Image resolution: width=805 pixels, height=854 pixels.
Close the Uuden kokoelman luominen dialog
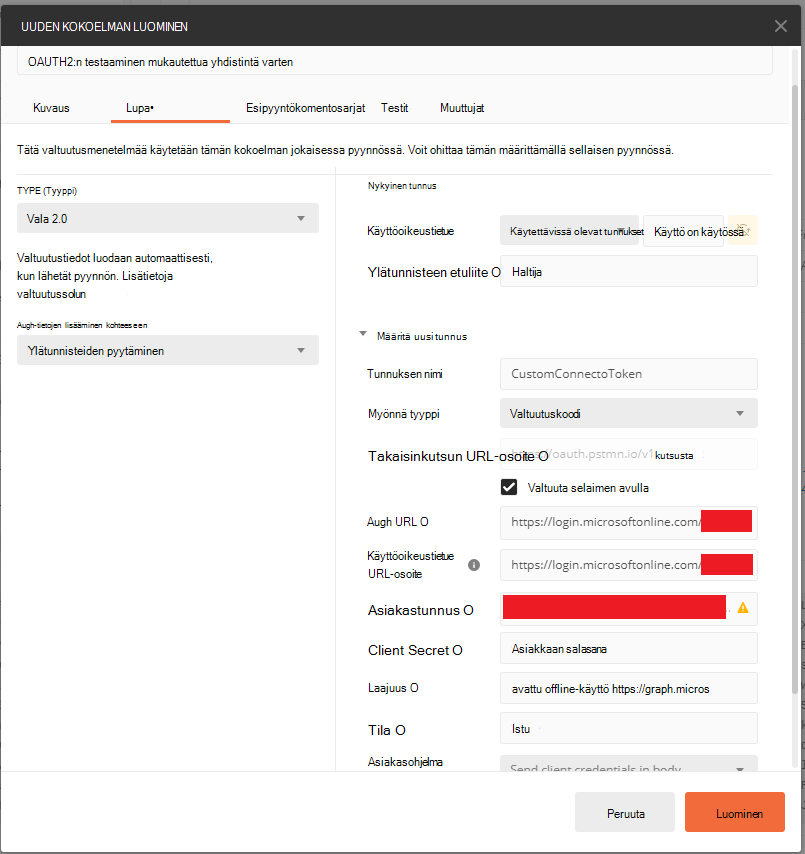(x=780, y=26)
